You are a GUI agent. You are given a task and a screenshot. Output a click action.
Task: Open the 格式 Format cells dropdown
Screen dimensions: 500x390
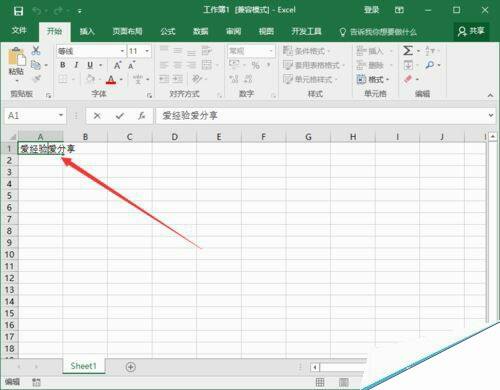pyautogui.click(x=373, y=79)
